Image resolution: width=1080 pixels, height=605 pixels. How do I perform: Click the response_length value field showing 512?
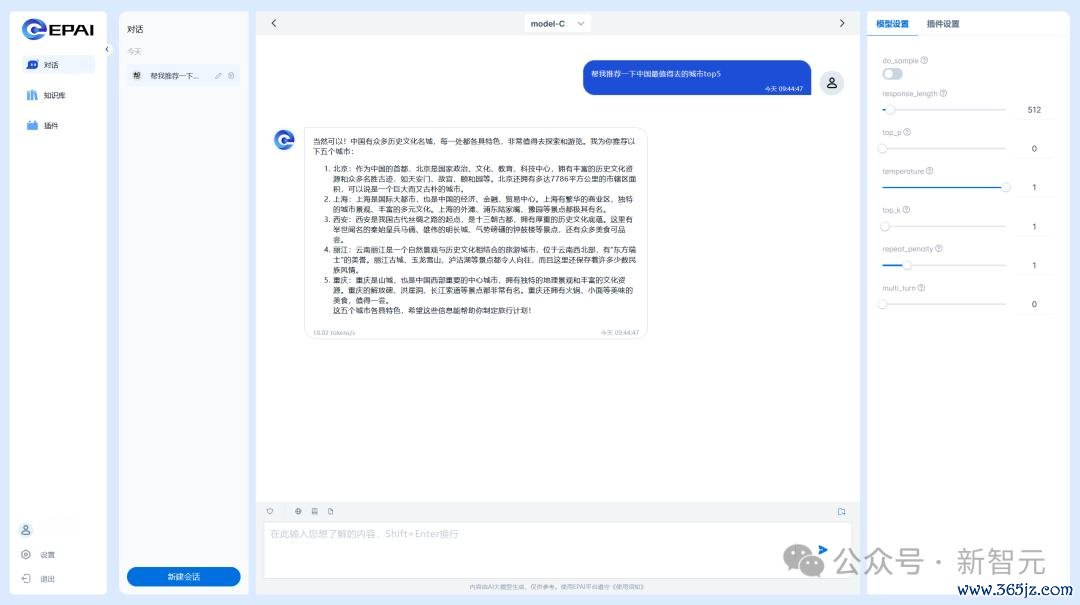pos(1034,110)
